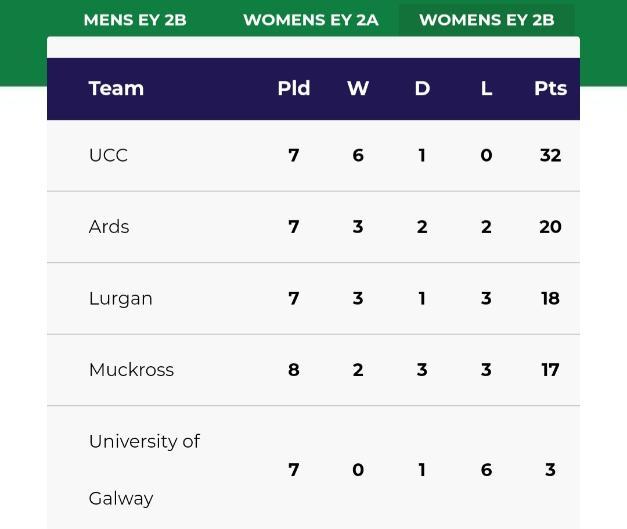627x529 pixels.
Task: Click the D column header
Action: click(x=422, y=88)
